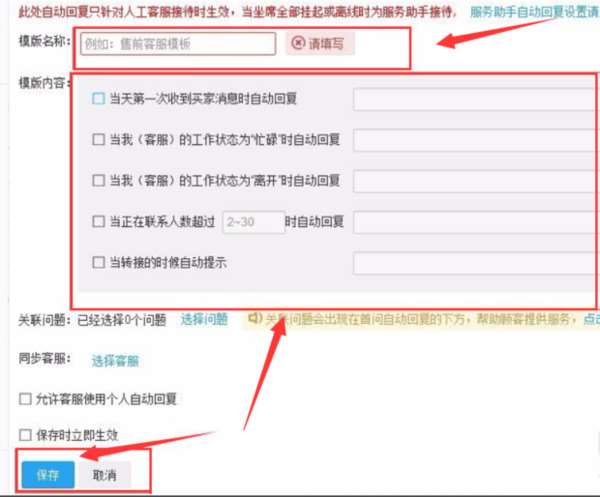
Task: Click the 取消 button
Action: coord(104,475)
